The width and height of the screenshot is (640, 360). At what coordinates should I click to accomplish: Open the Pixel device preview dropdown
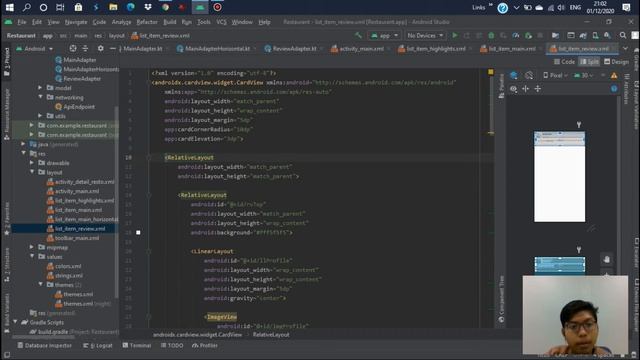point(556,76)
